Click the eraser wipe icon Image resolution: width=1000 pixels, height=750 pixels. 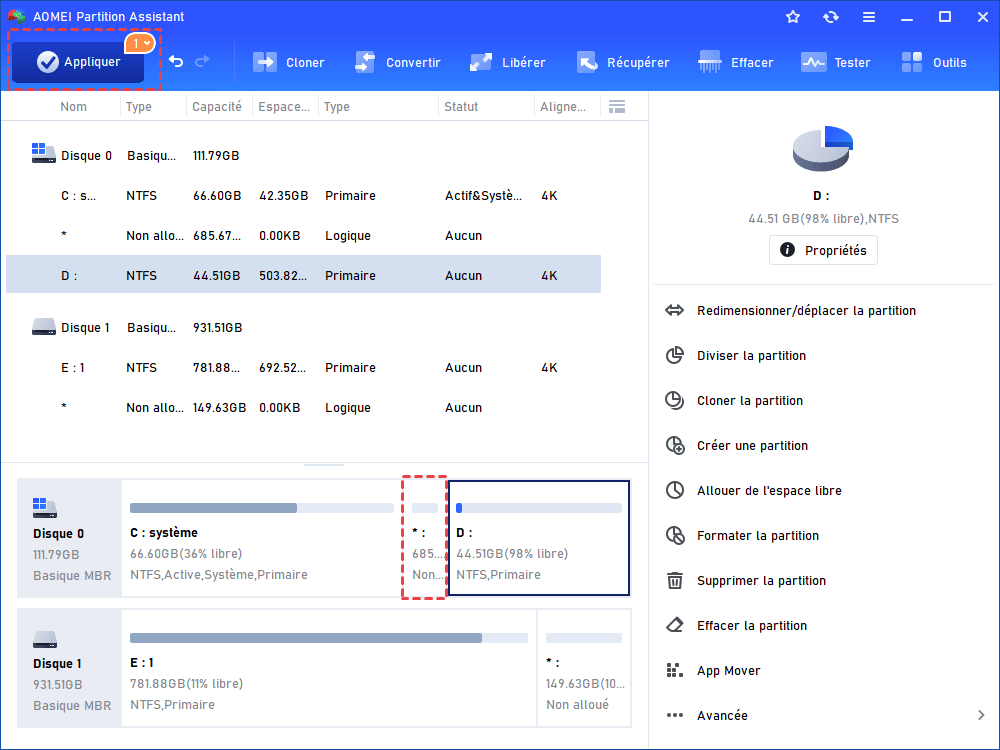pyautogui.click(x=675, y=626)
